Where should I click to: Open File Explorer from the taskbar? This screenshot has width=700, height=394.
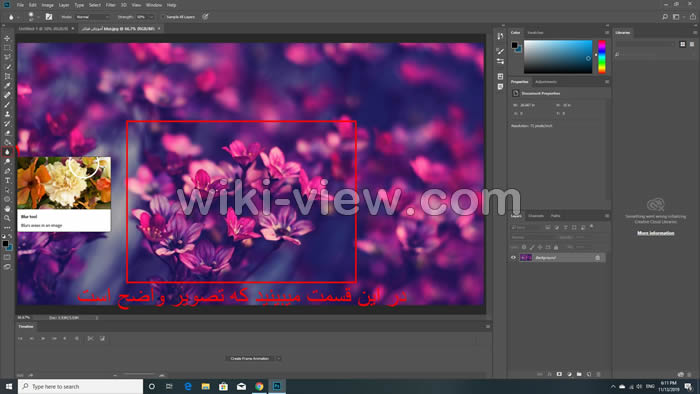point(205,386)
